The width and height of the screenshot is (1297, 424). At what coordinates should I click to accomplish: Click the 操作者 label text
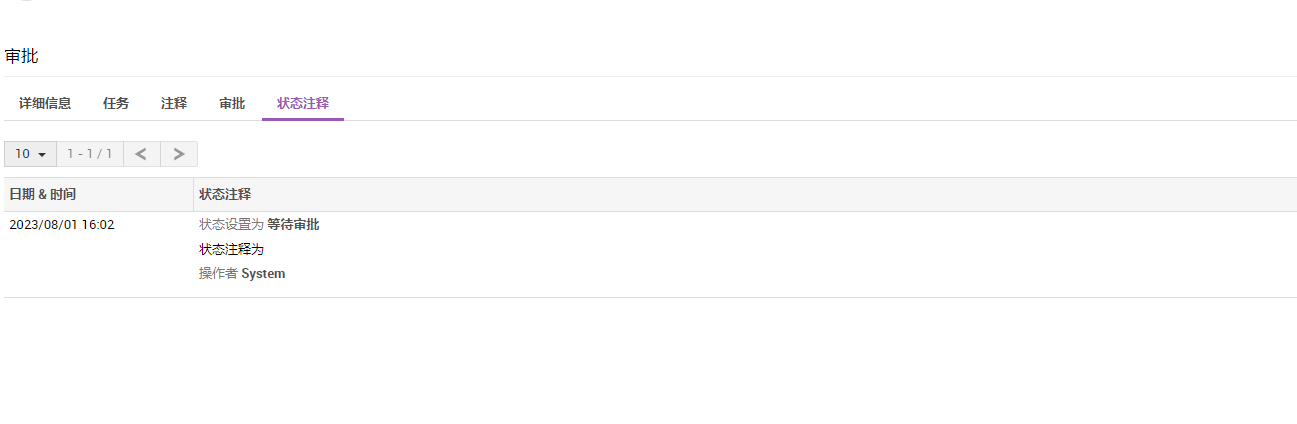click(218, 274)
